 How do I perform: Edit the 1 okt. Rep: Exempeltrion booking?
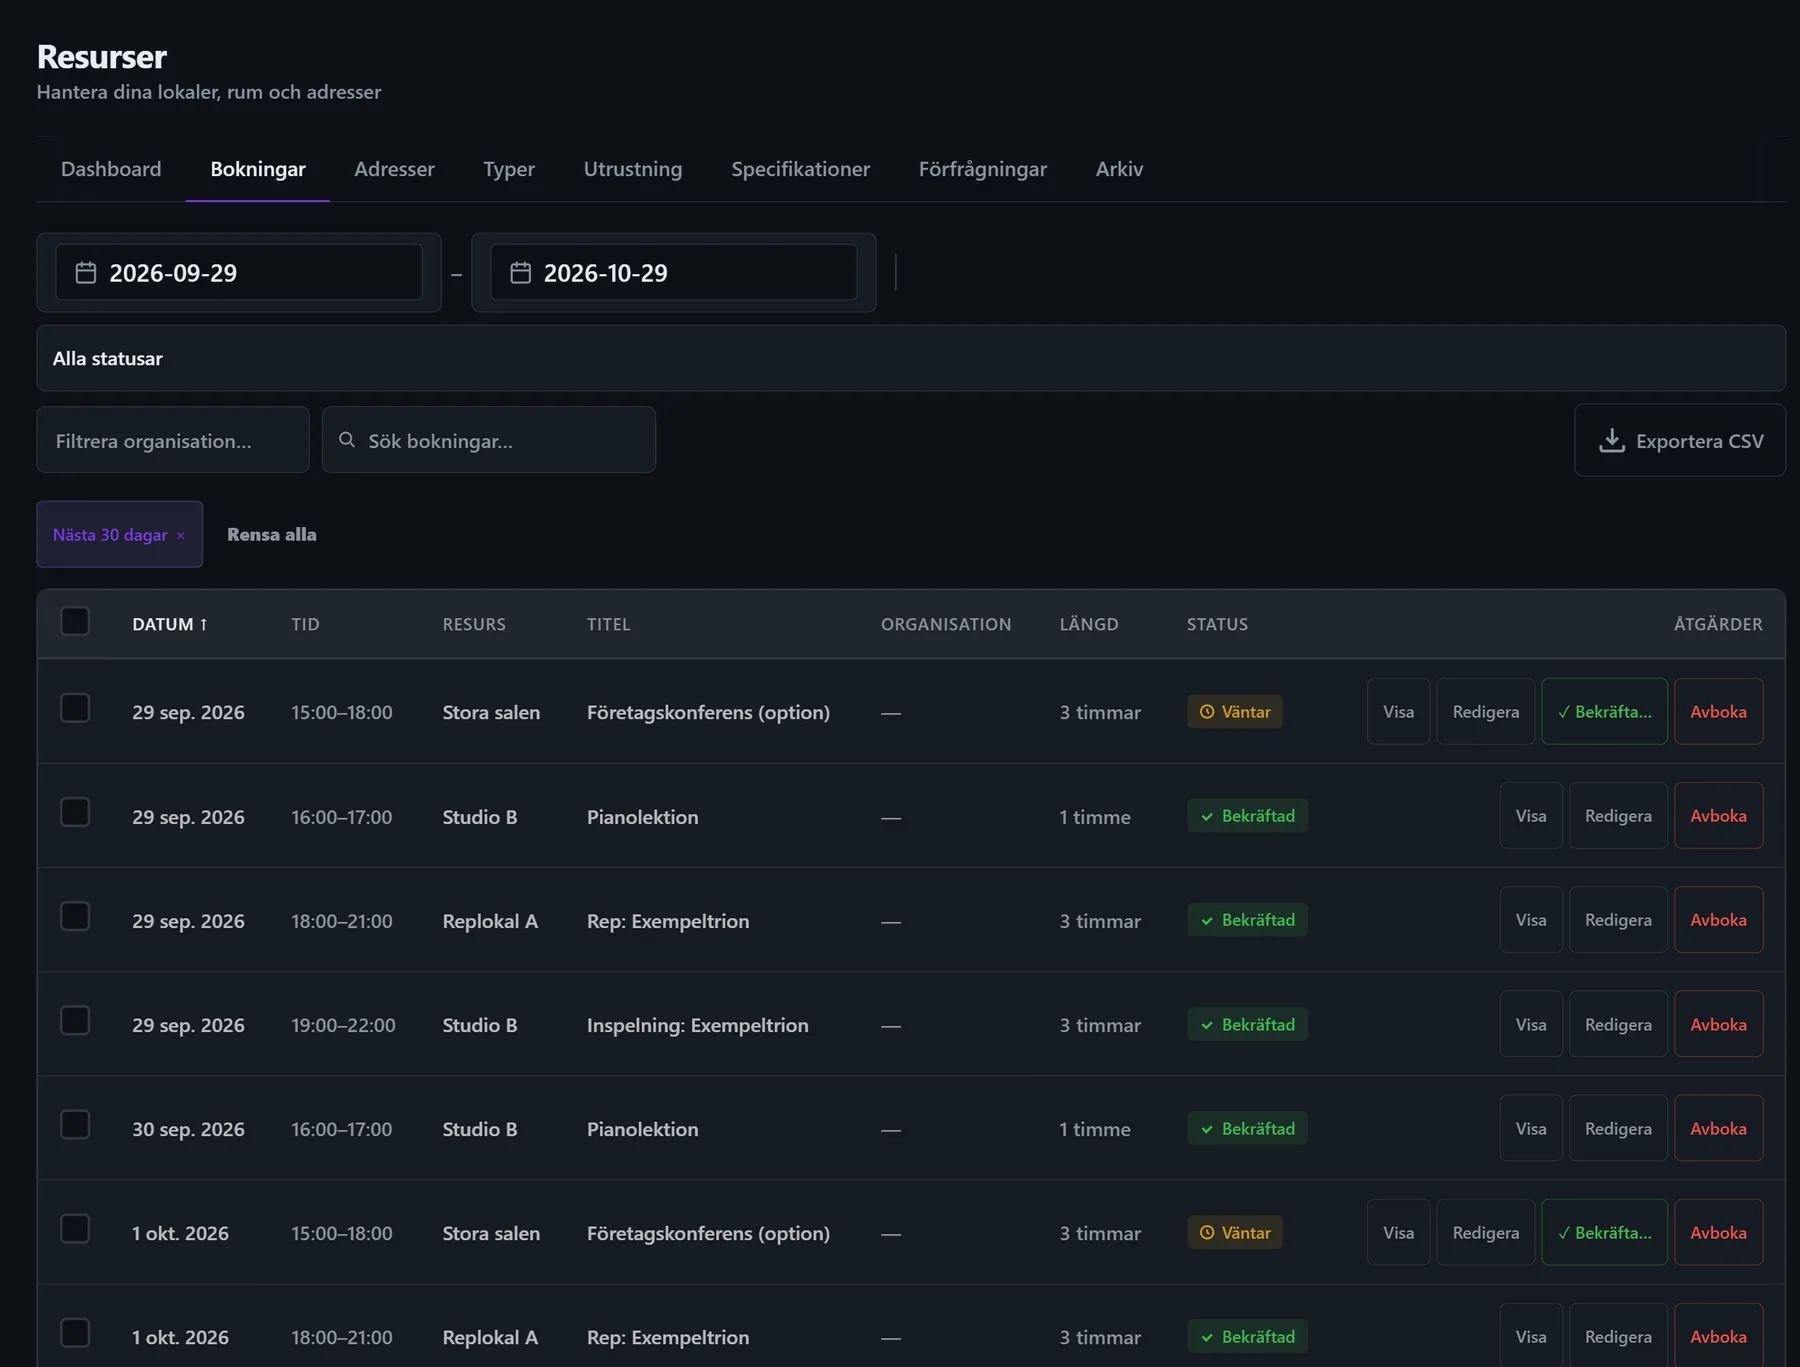coord(1619,1336)
